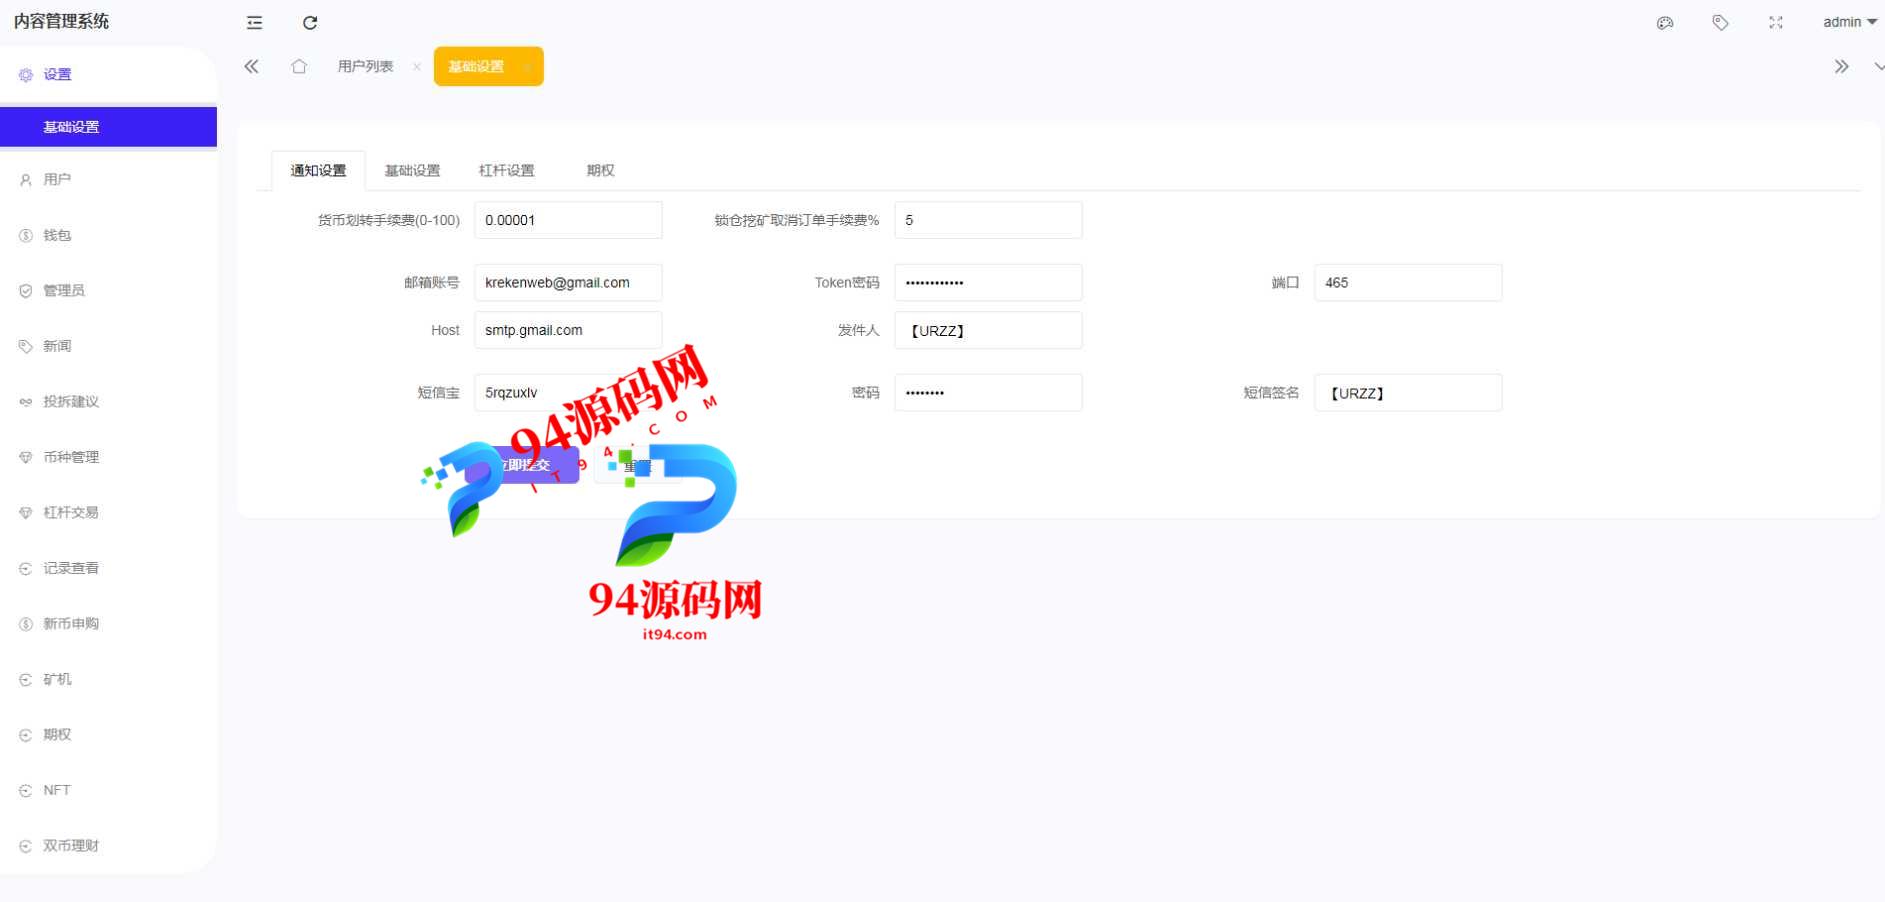
Task: Click the 矿机 icon in sidebar
Action: (x=26, y=680)
